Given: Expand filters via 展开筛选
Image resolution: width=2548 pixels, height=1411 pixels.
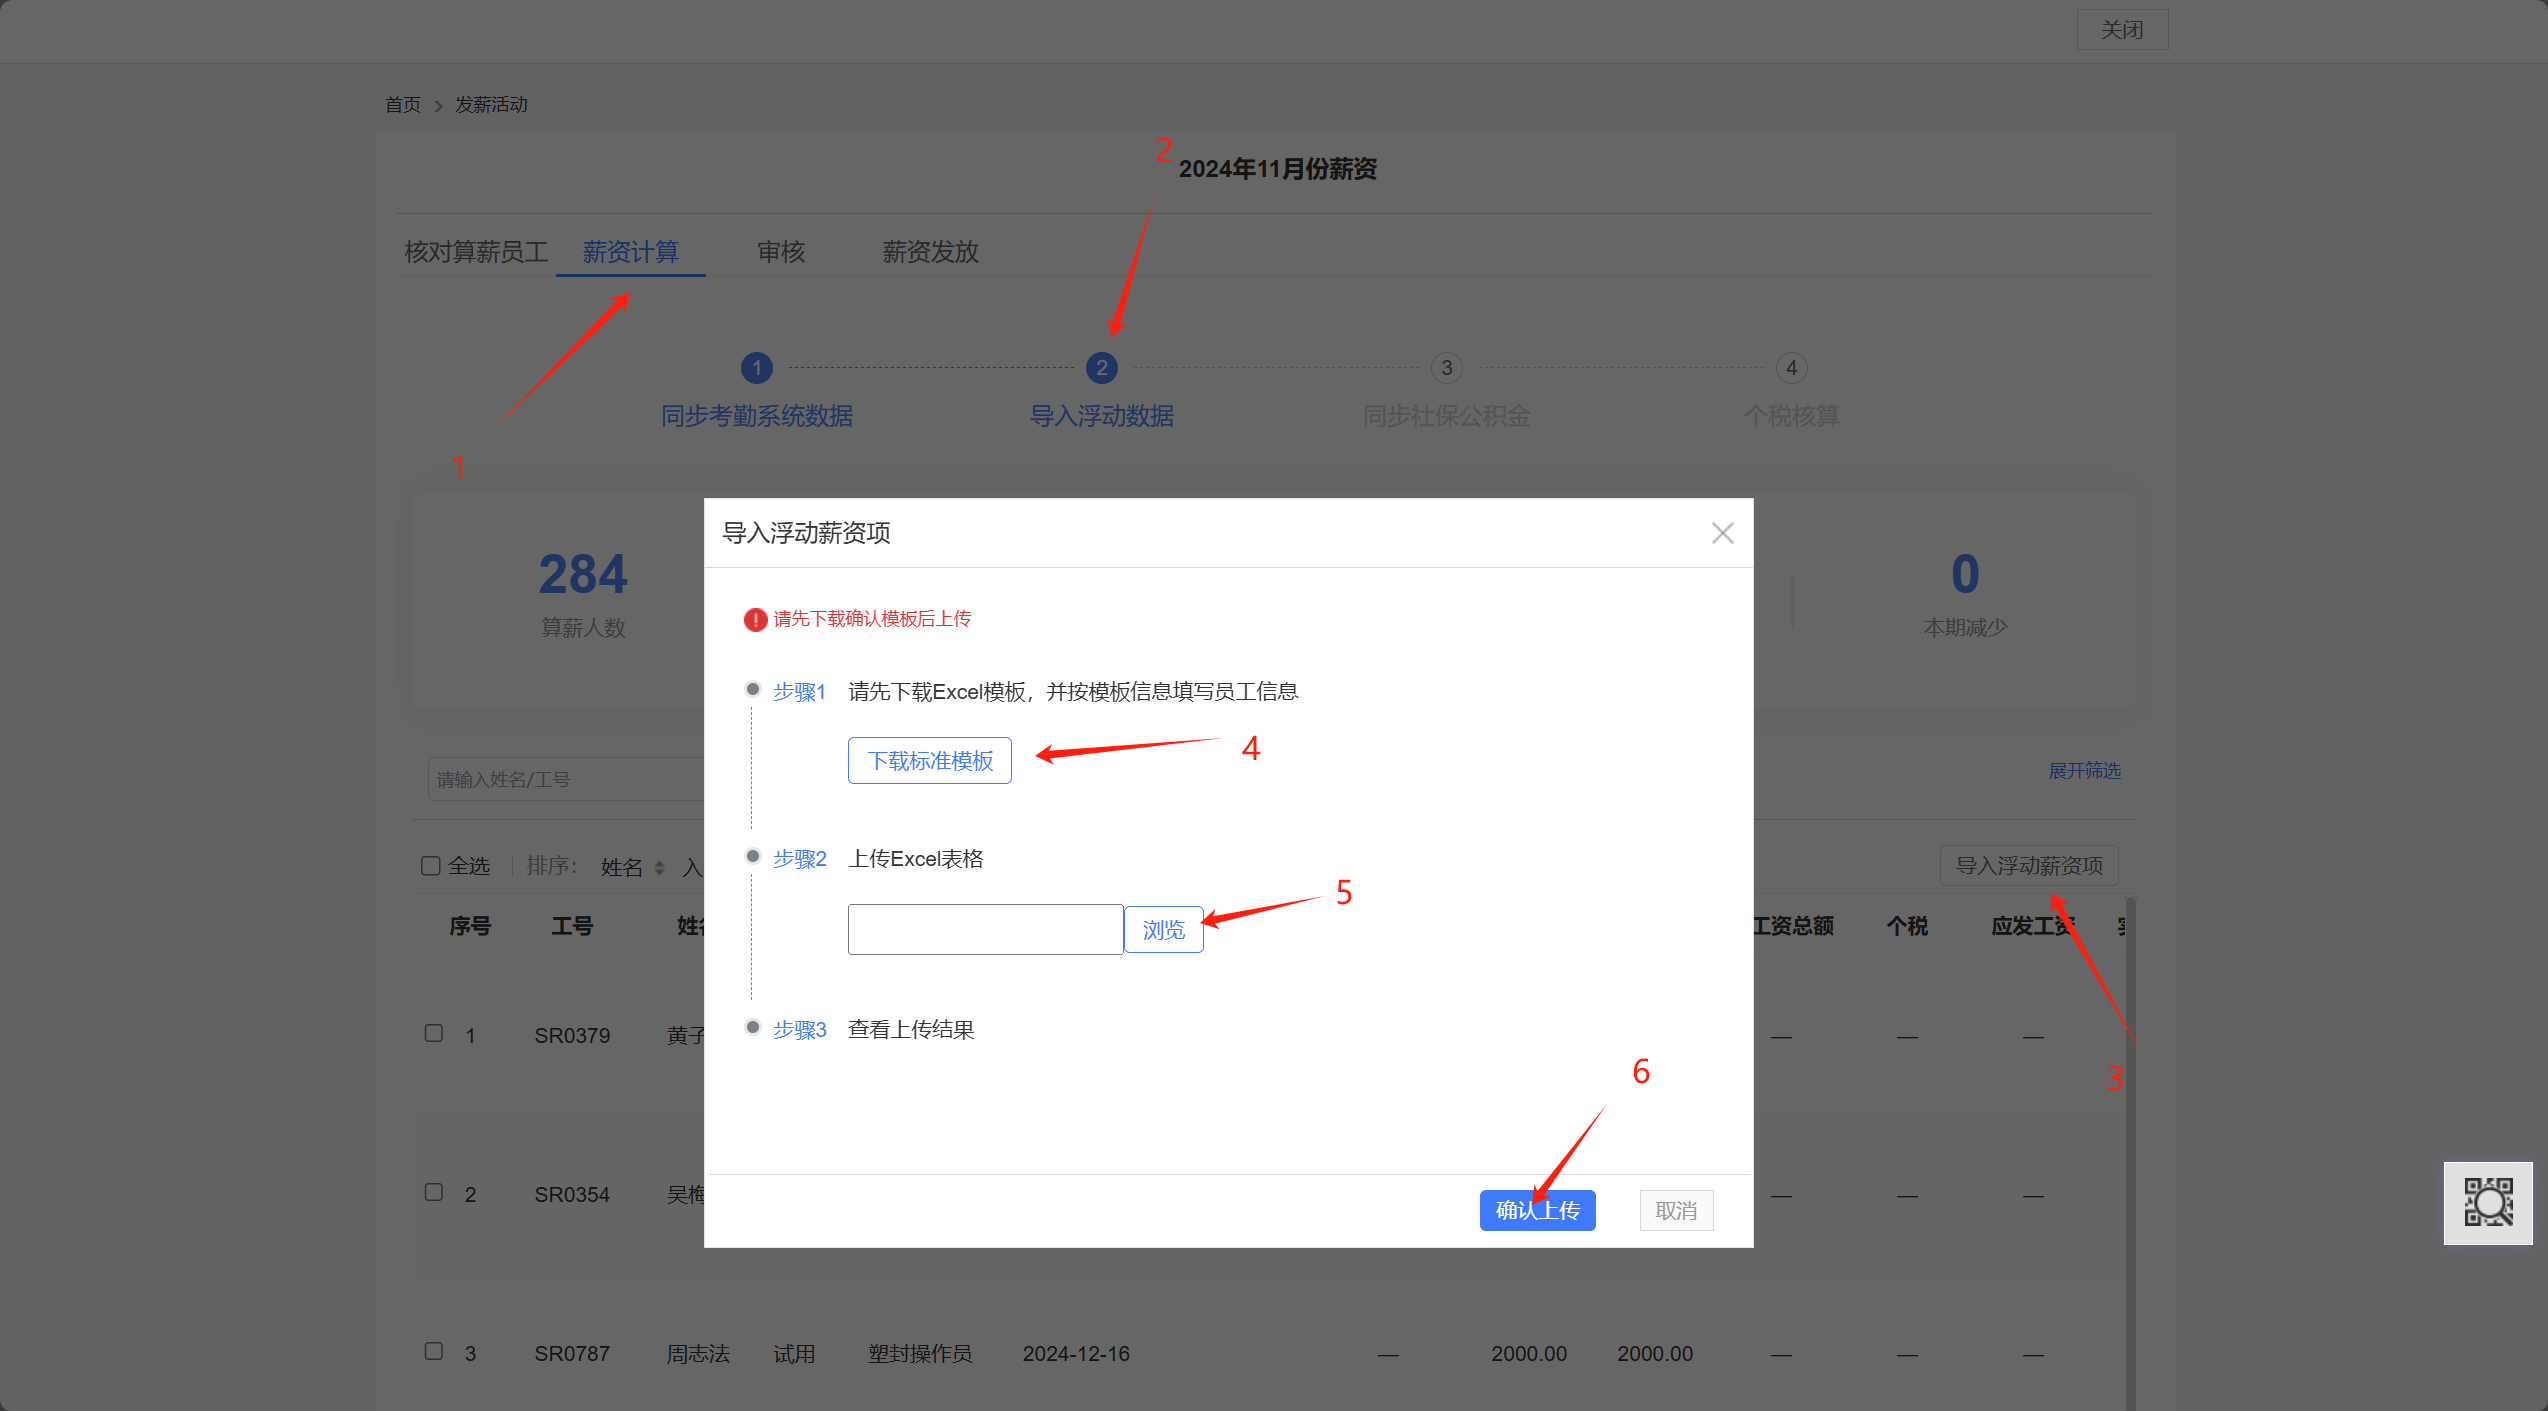Looking at the screenshot, I should pos(2084,771).
